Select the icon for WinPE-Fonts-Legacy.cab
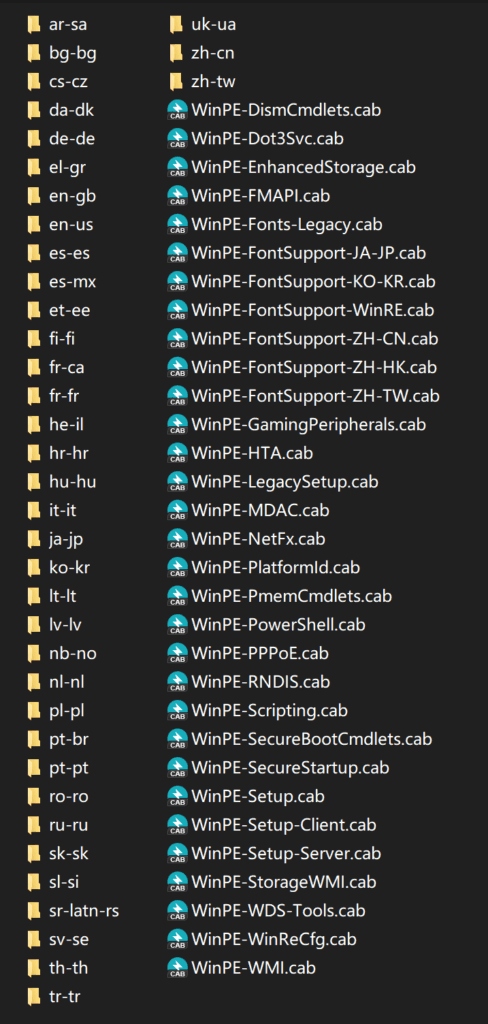 point(177,225)
